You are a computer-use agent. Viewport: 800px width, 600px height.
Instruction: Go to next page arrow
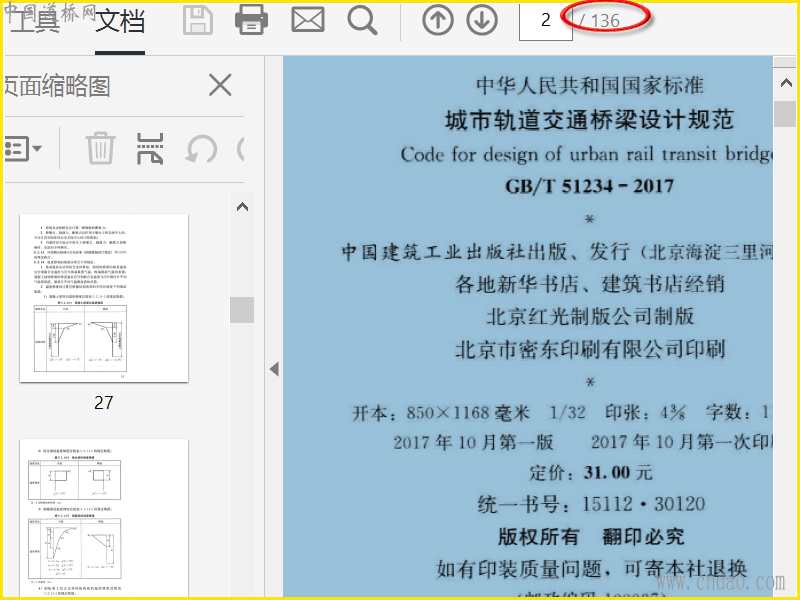[x=482, y=20]
